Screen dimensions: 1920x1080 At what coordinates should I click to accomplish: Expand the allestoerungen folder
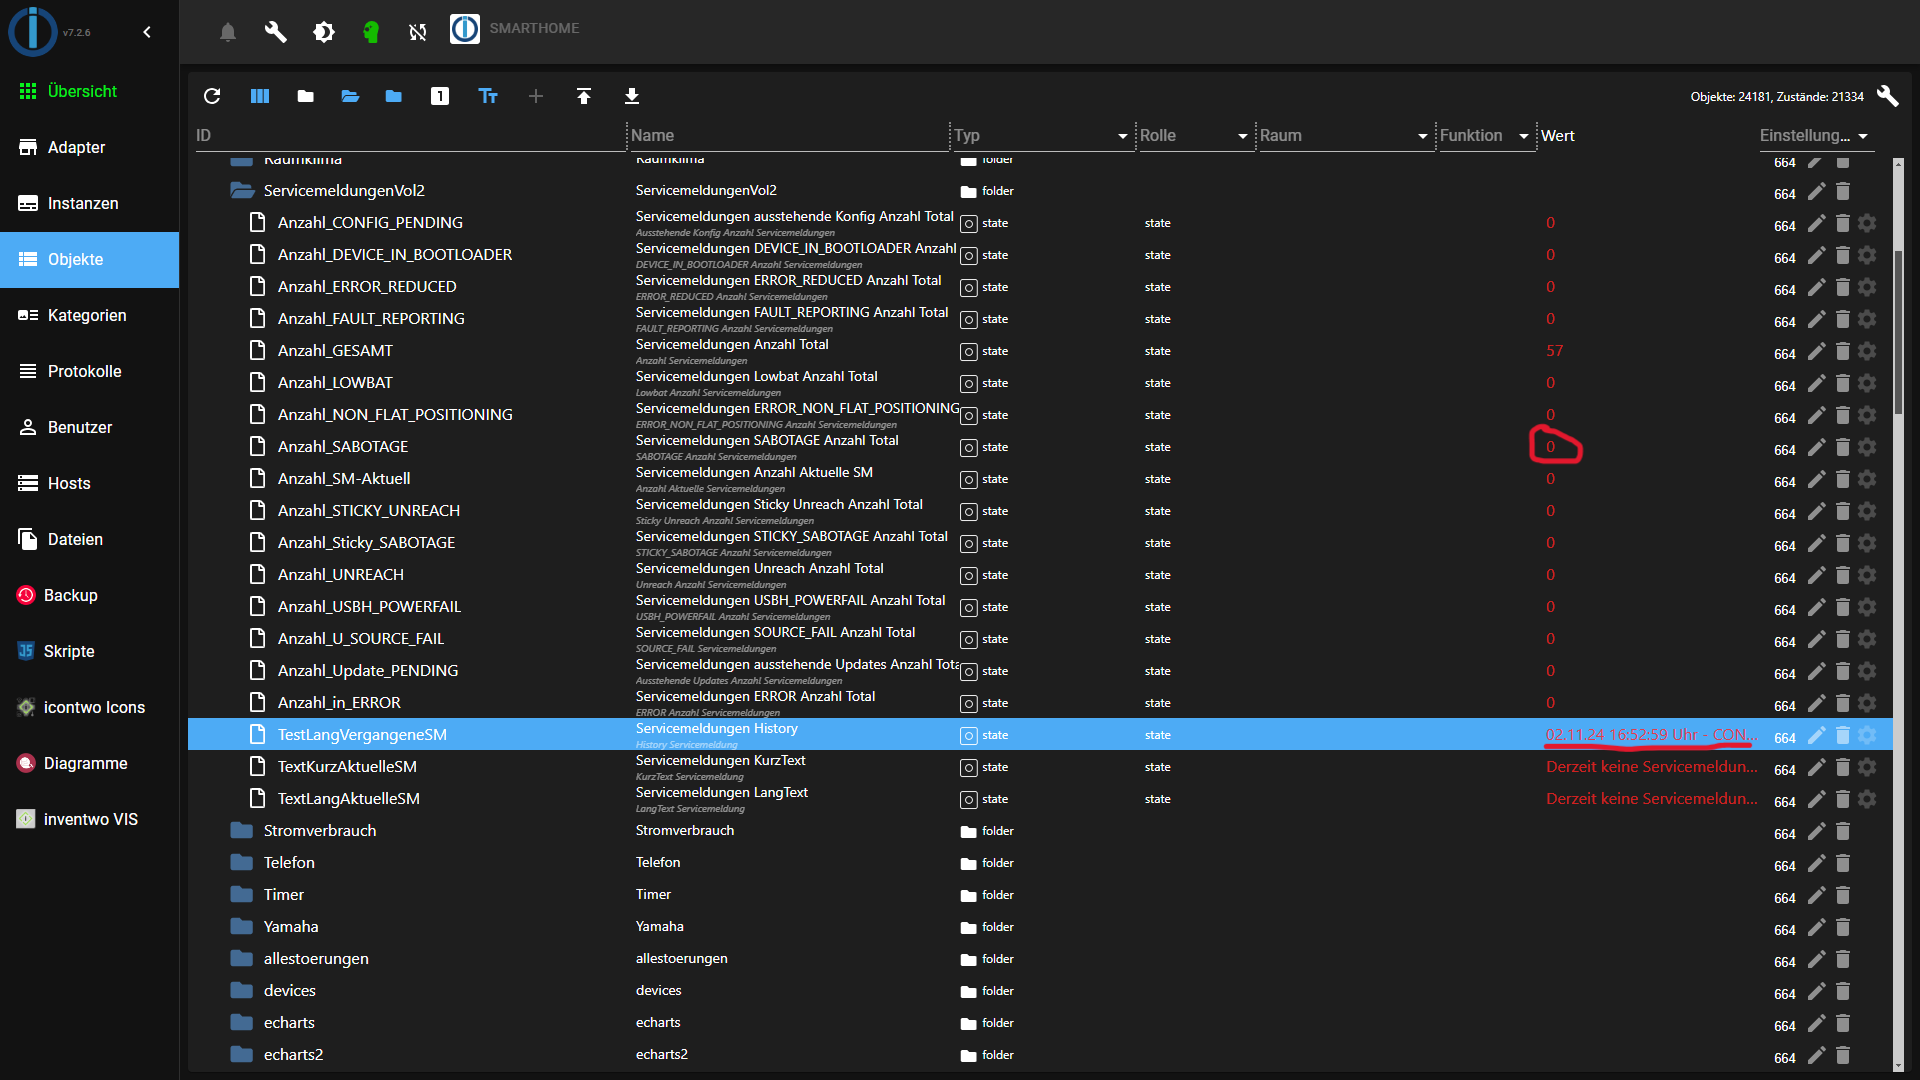point(241,958)
